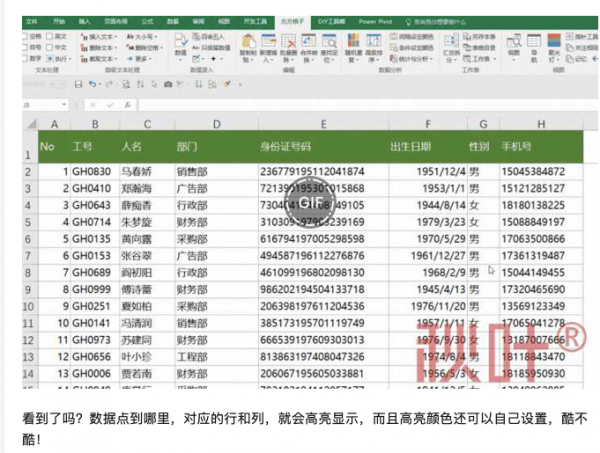Click the 记忆 icon in view group

[569, 59]
